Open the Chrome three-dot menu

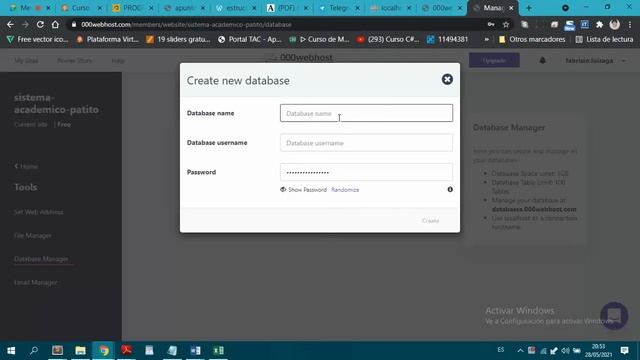point(630,24)
